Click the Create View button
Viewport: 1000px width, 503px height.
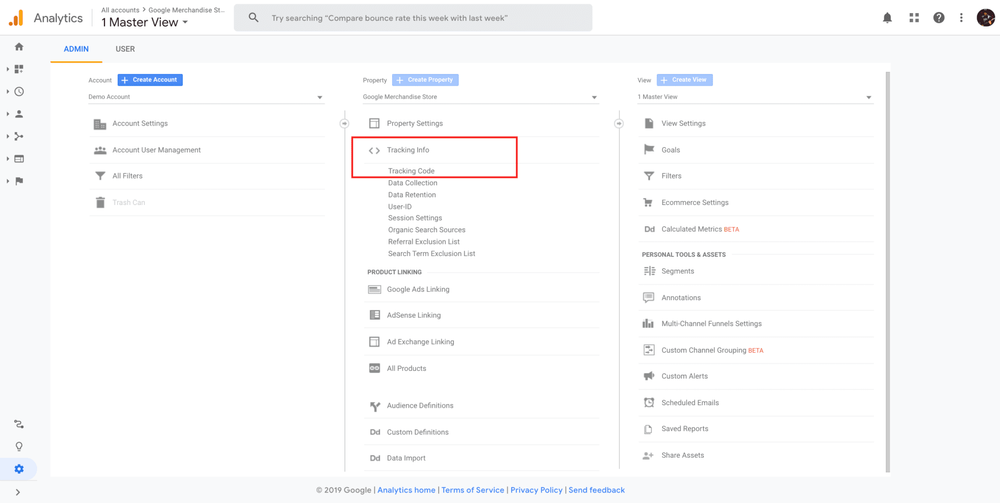click(x=685, y=80)
